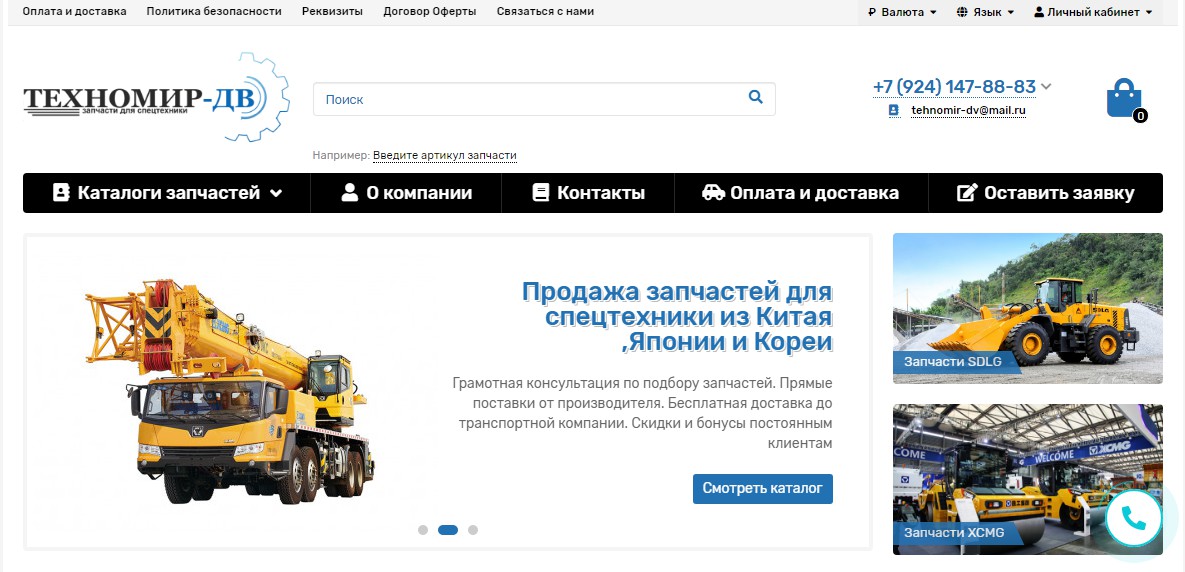Click the yellow crane truck image

point(231,391)
